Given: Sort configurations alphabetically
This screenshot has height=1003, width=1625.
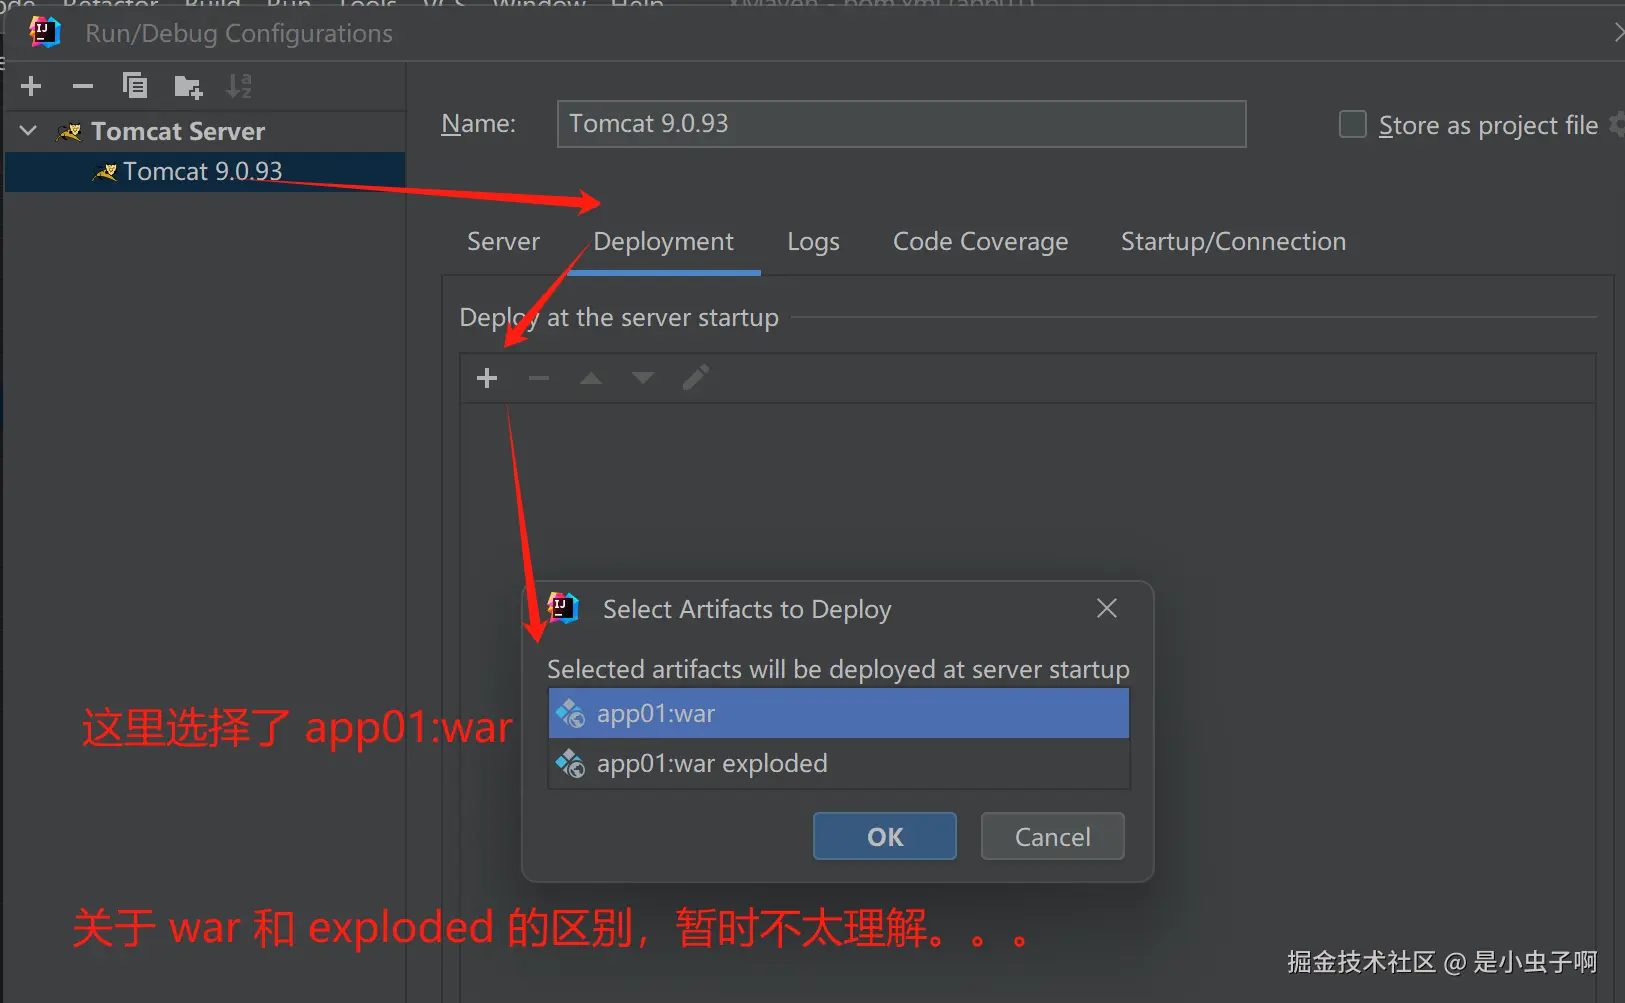Looking at the screenshot, I should (239, 86).
